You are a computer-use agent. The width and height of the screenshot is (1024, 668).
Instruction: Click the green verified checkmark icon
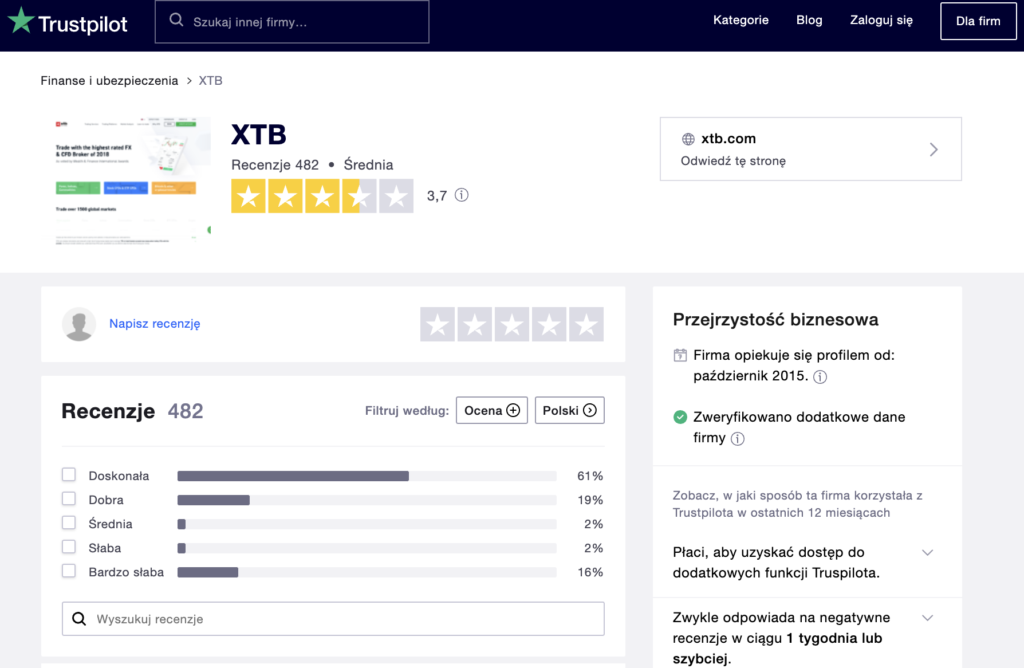coord(680,417)
